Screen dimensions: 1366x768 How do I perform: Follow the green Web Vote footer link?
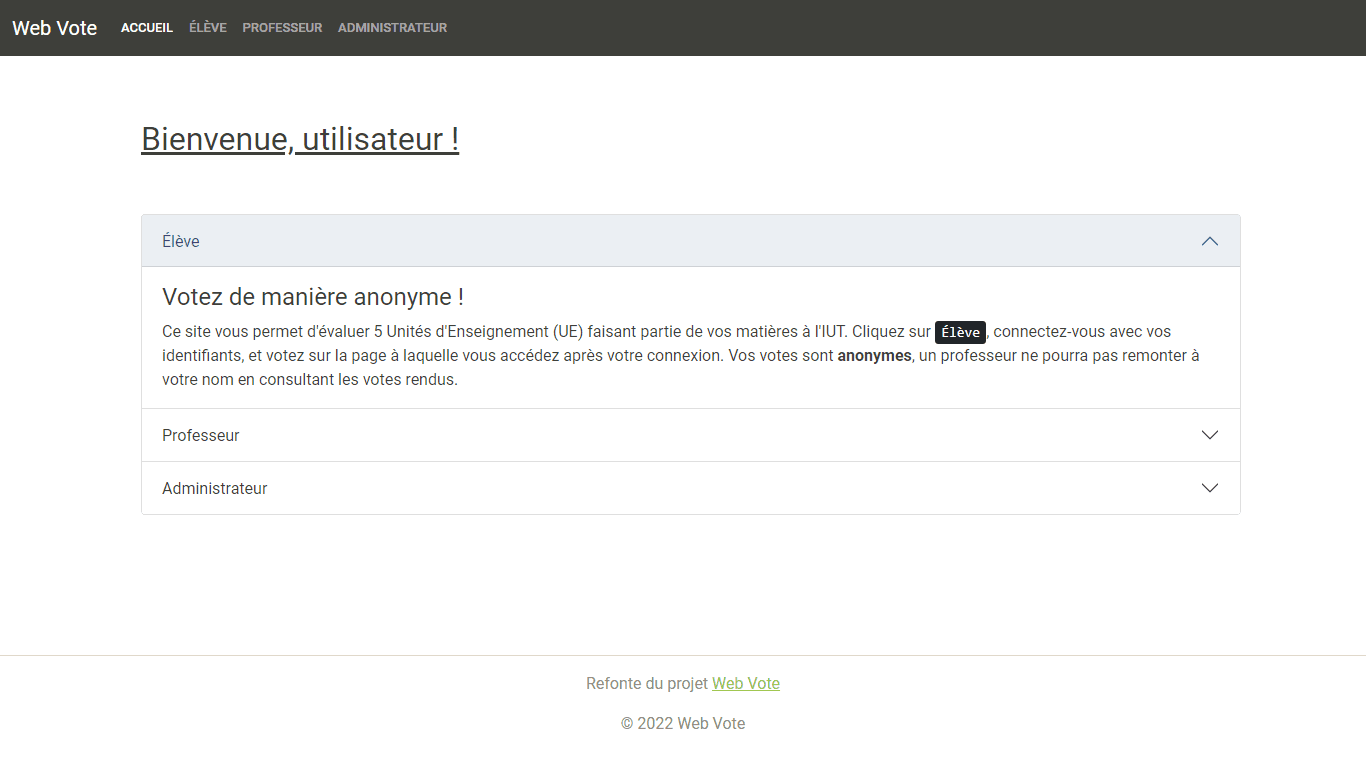[746, 684]
